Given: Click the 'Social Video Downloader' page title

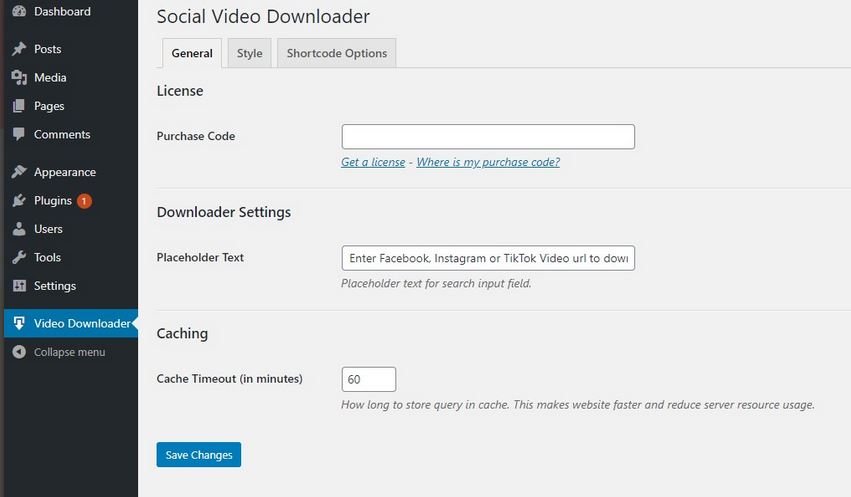Looking at the screenshot, I should (x=263, y=17).
